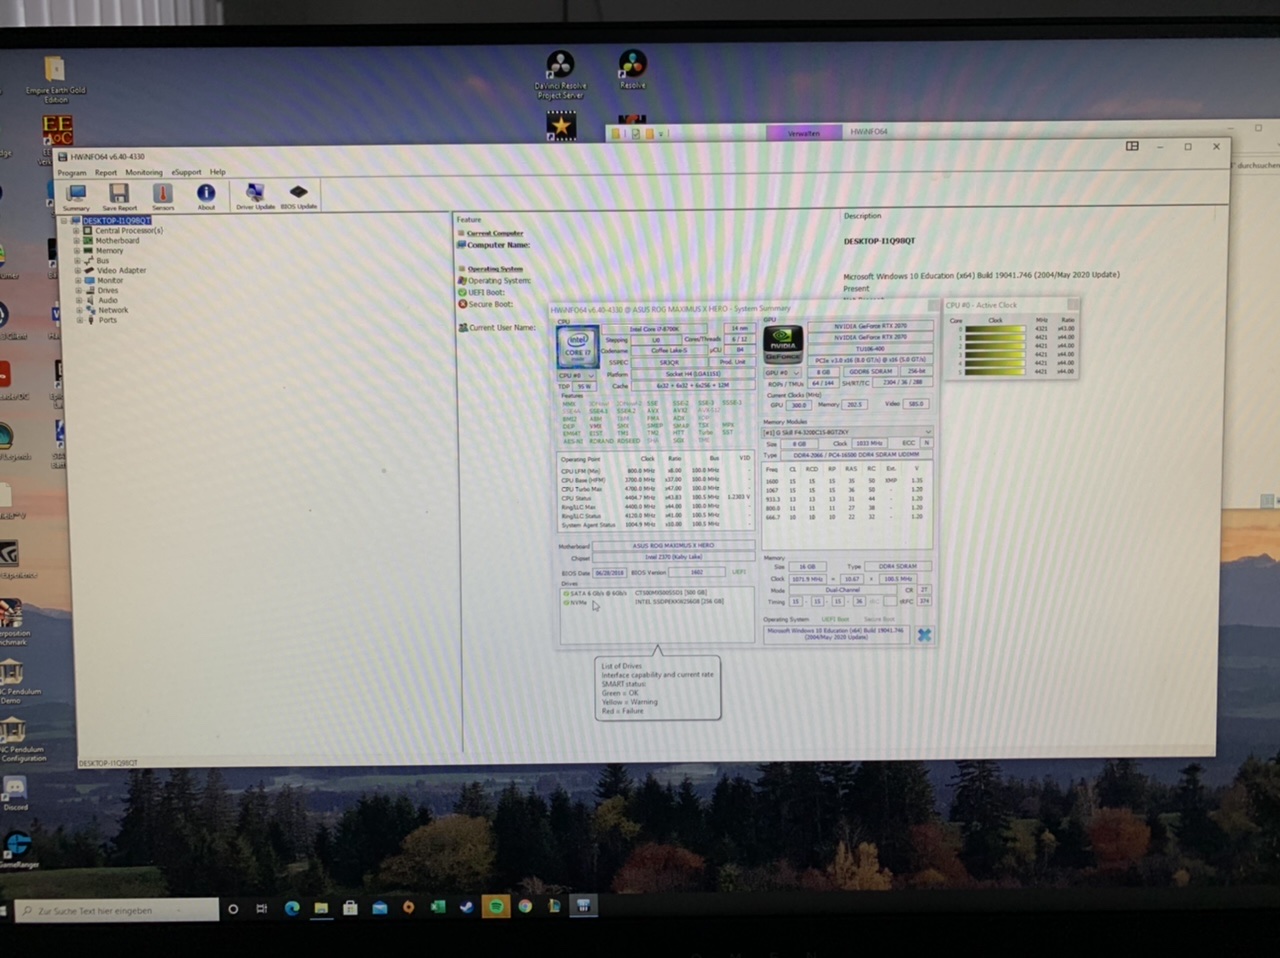Open the Monitoring menu

144,172
